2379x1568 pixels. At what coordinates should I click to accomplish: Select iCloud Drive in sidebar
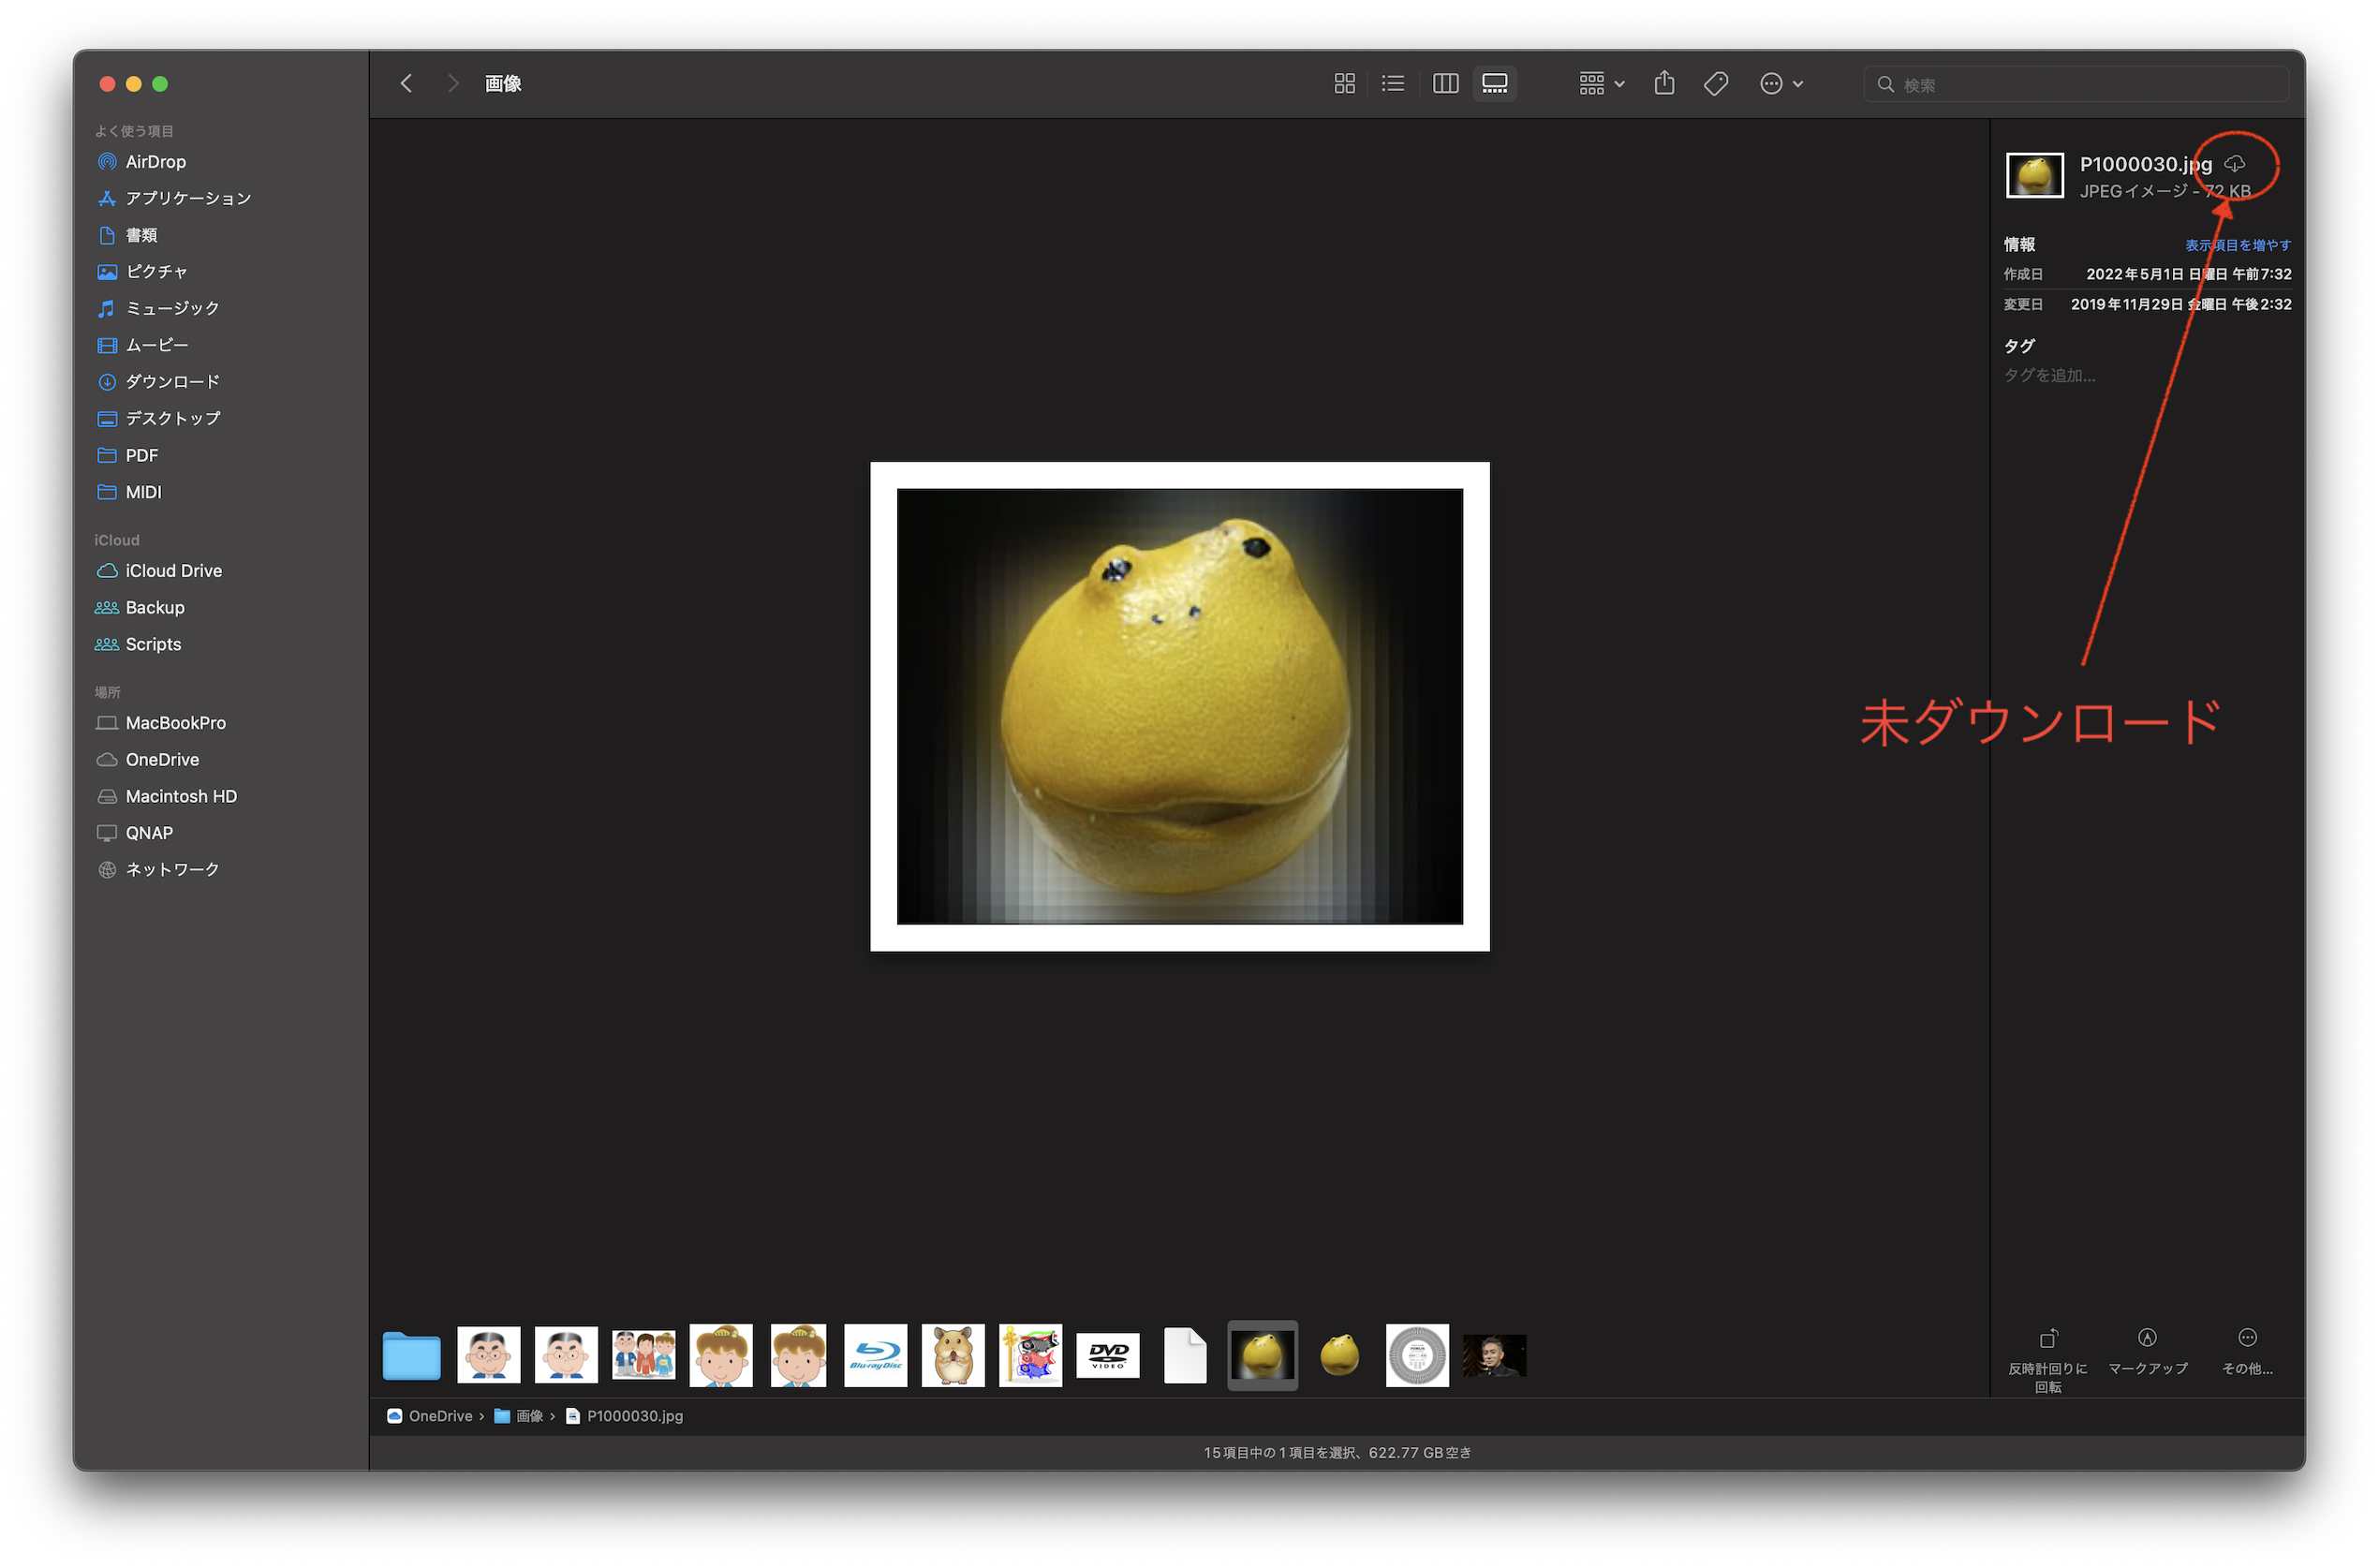(x=173, y=571)
